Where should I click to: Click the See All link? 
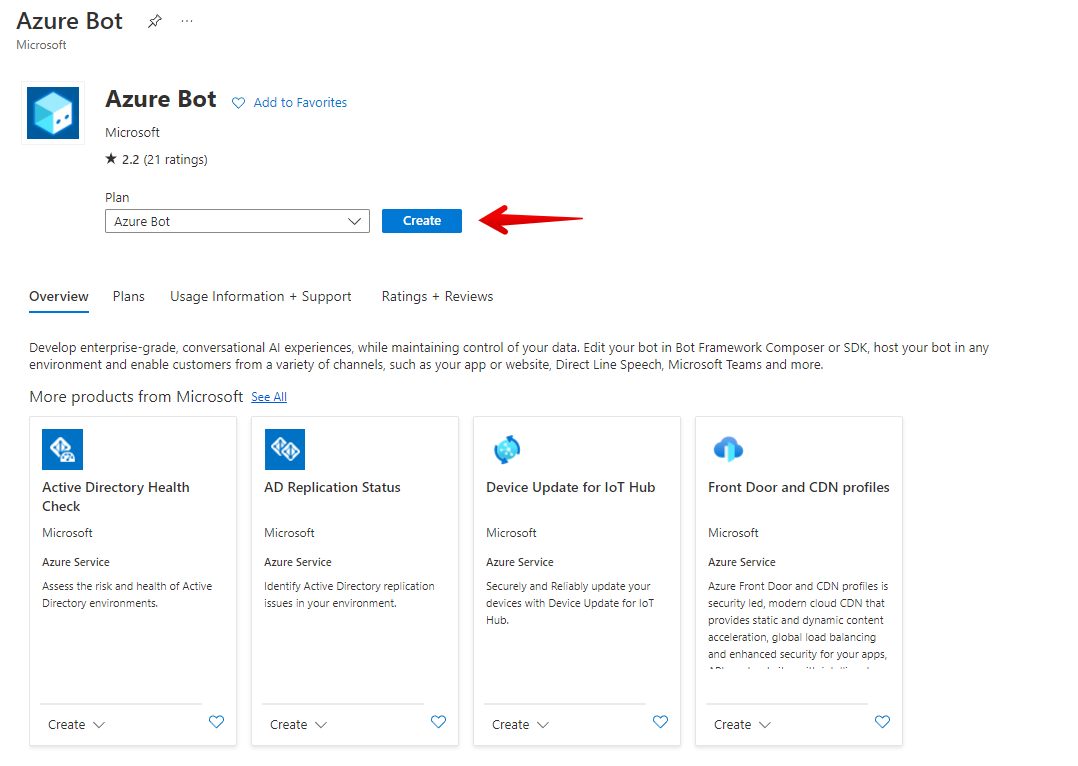click(269, 397)
